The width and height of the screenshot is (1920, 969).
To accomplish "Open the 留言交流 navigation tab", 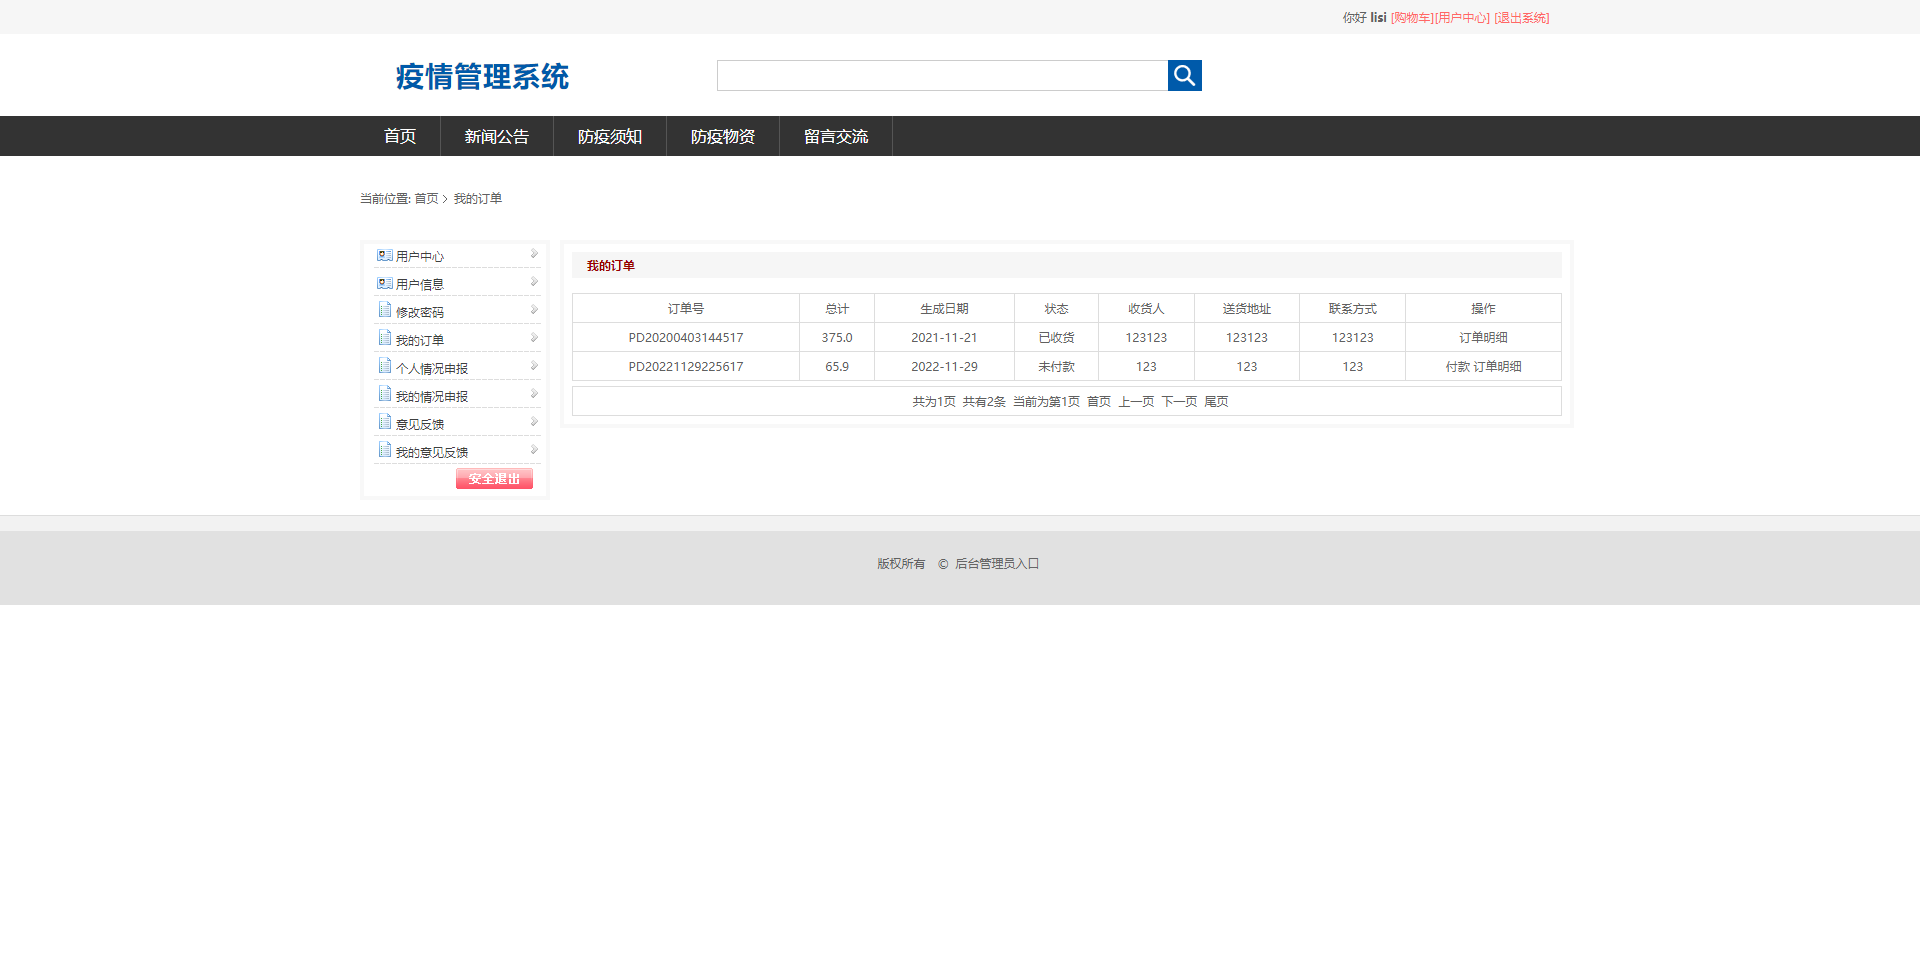I will click(836, 136).
